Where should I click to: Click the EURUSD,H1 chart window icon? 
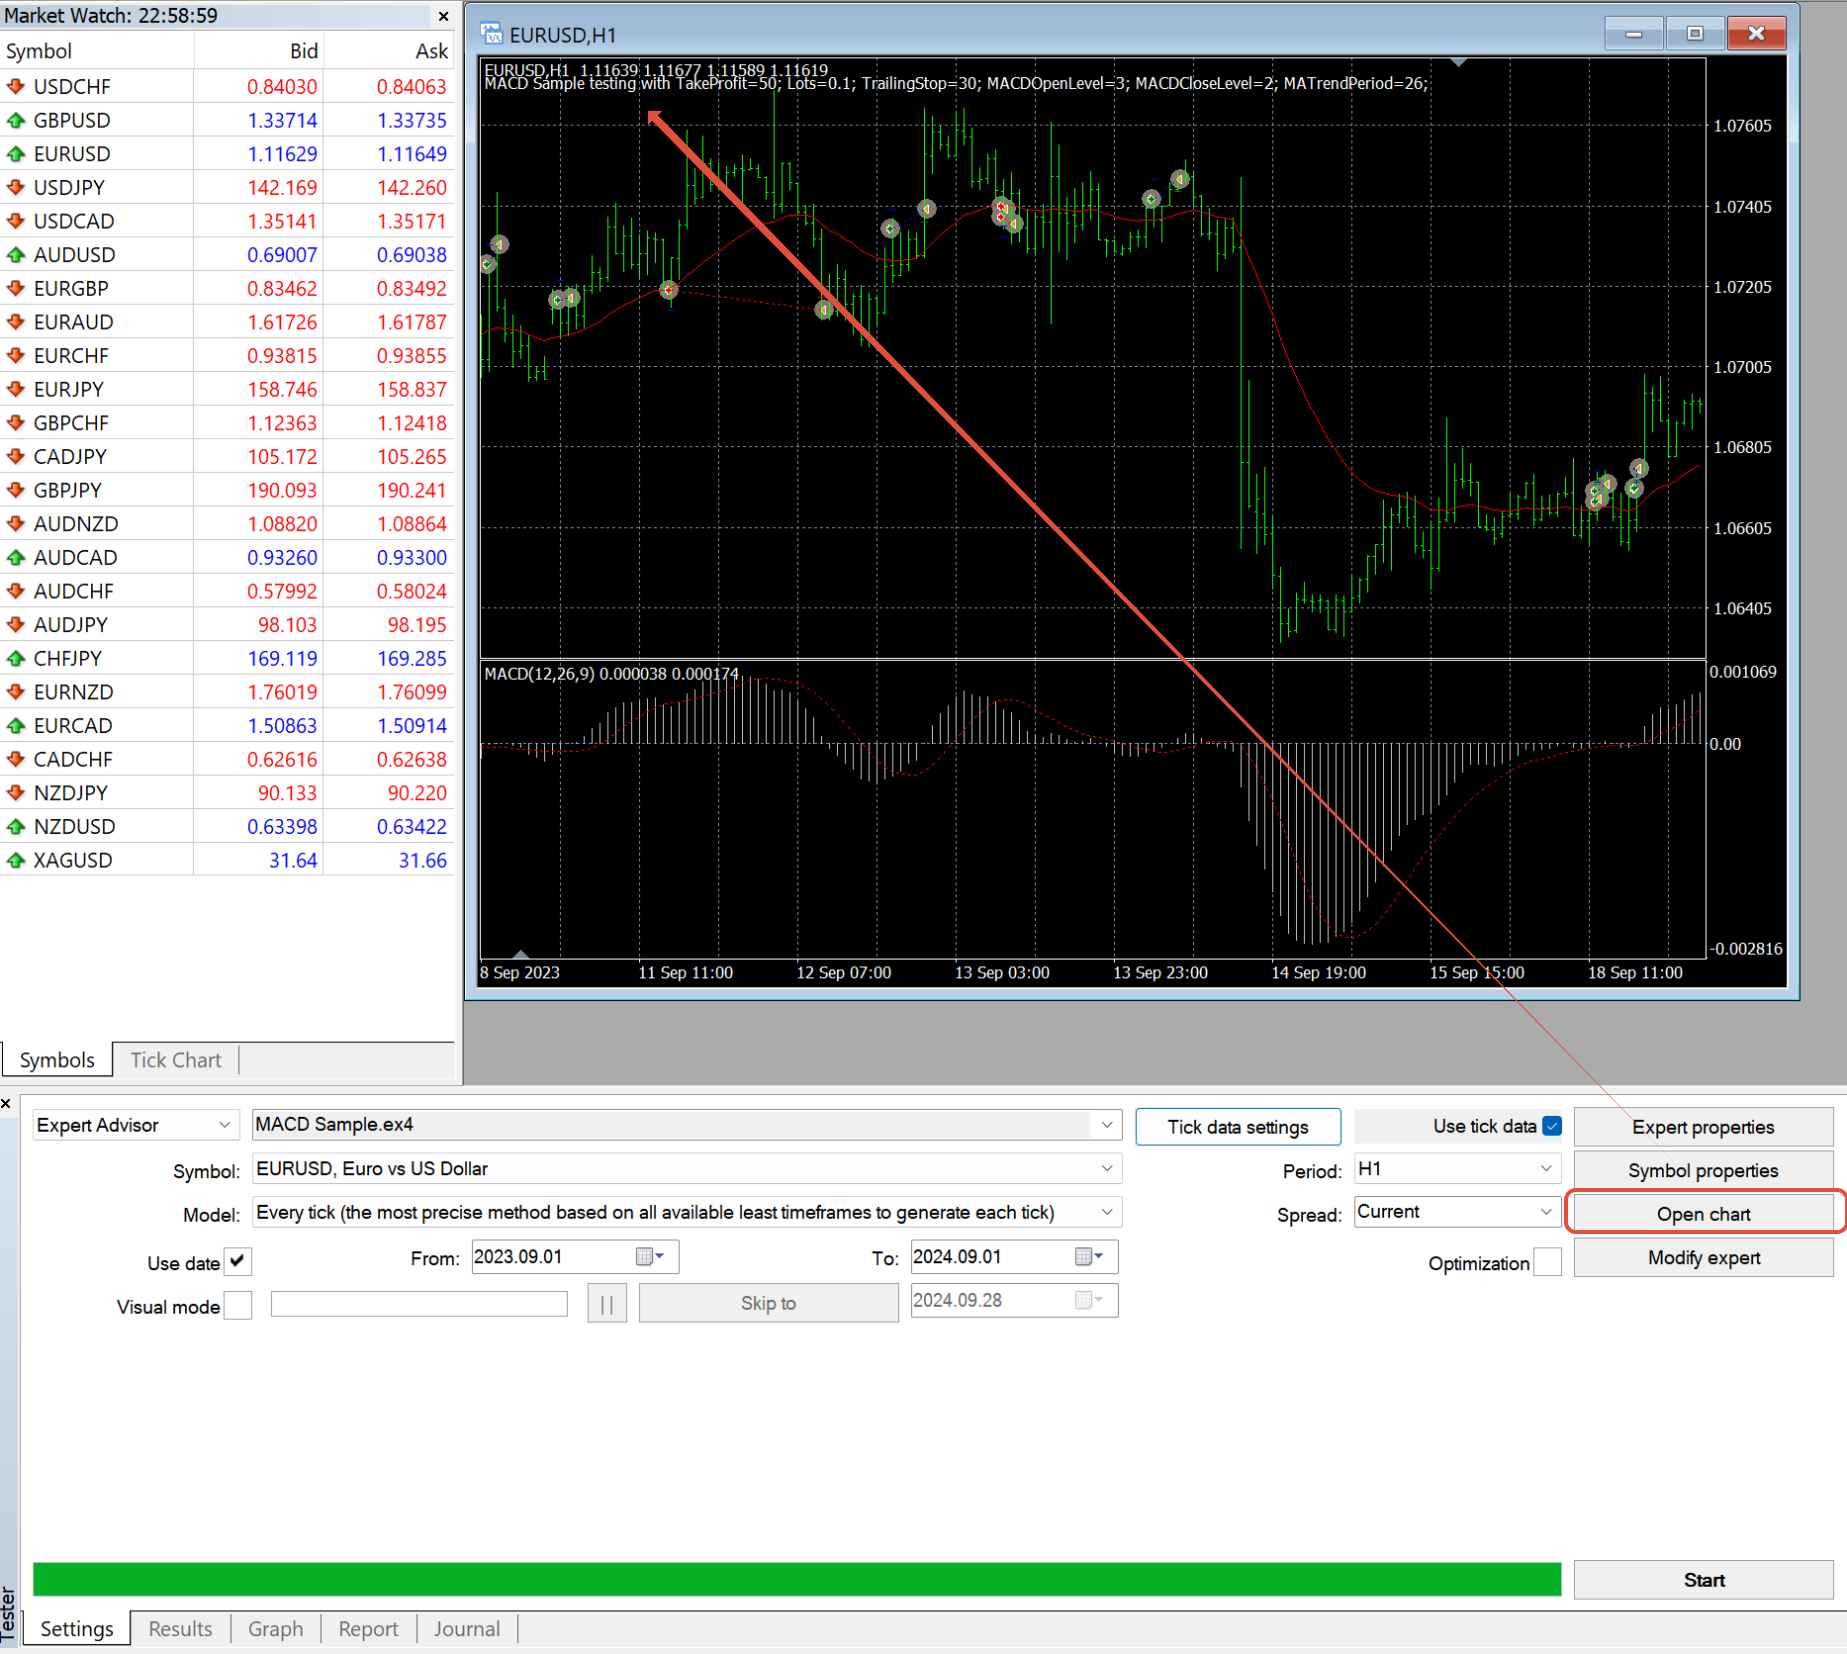click(x=491, y=34)
